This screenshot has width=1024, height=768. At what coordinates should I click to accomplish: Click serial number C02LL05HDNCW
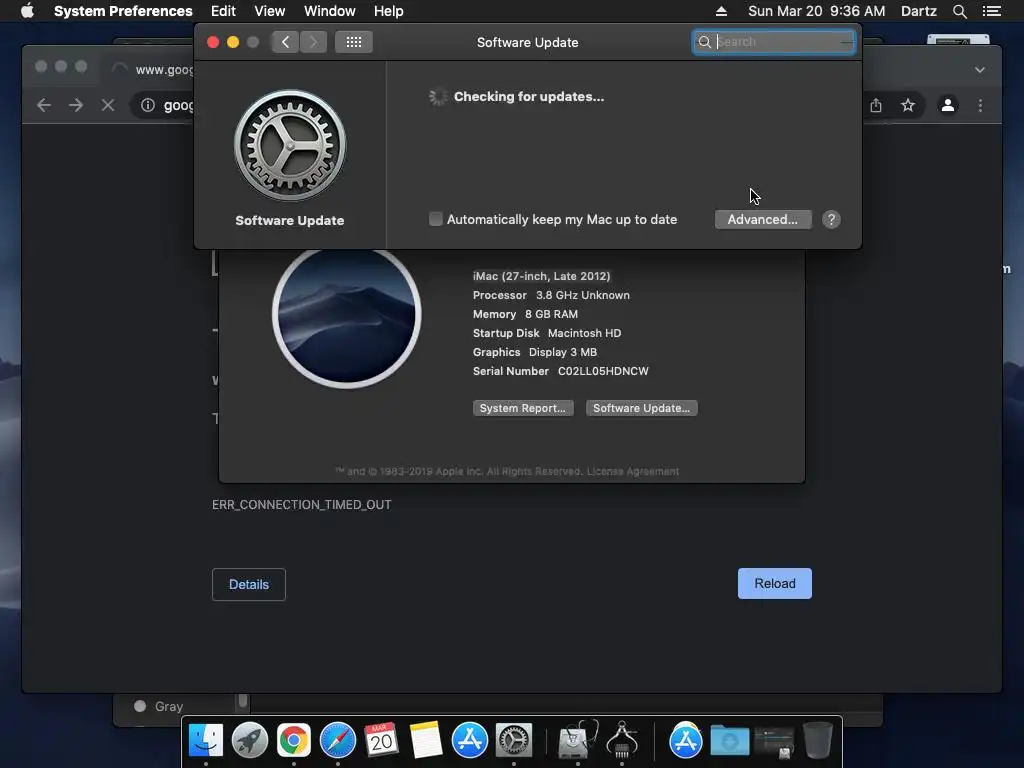[x=603, y=371]
